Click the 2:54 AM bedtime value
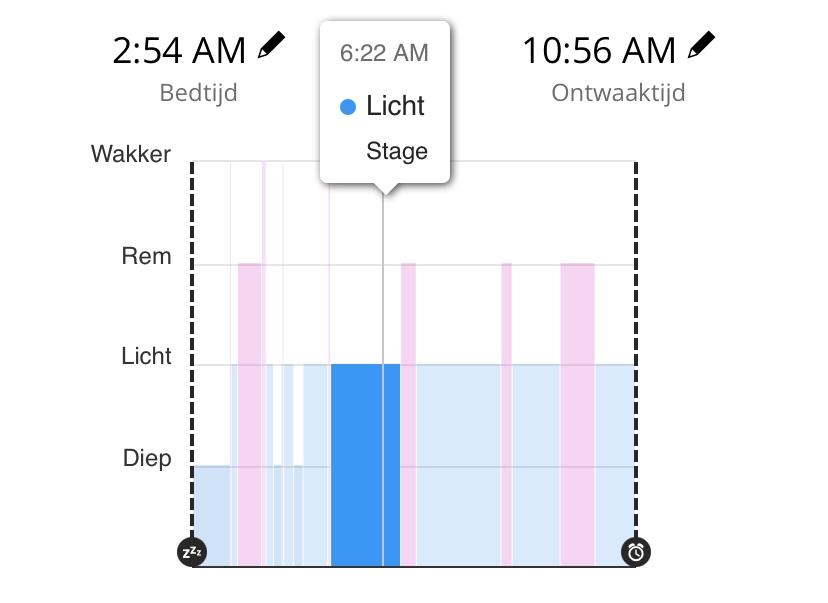 [x=180, y=51]
